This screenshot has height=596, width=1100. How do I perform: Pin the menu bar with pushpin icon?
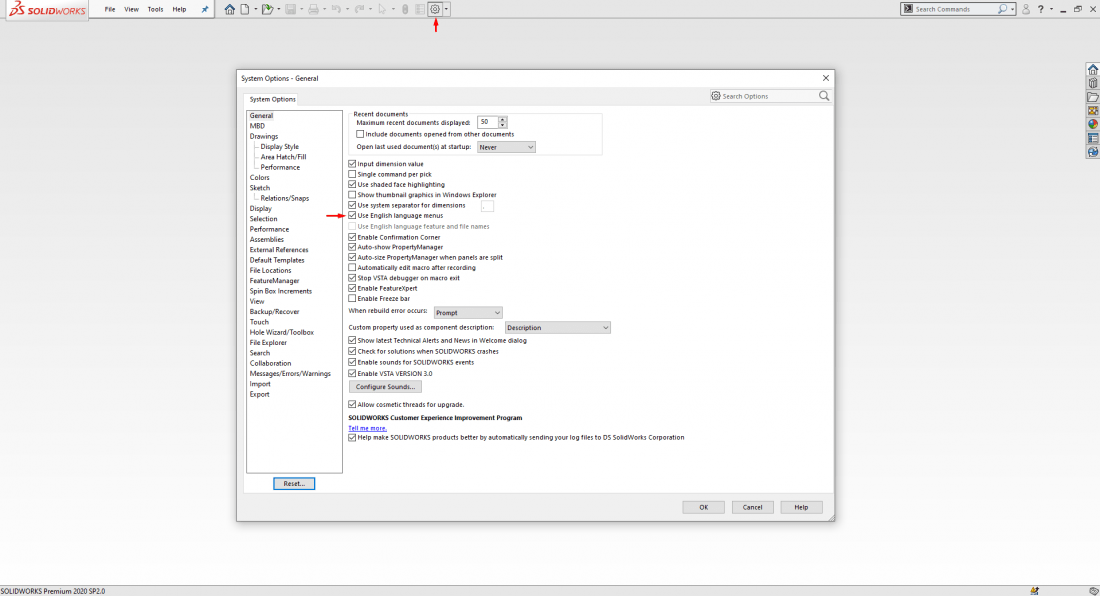[205, 9]
